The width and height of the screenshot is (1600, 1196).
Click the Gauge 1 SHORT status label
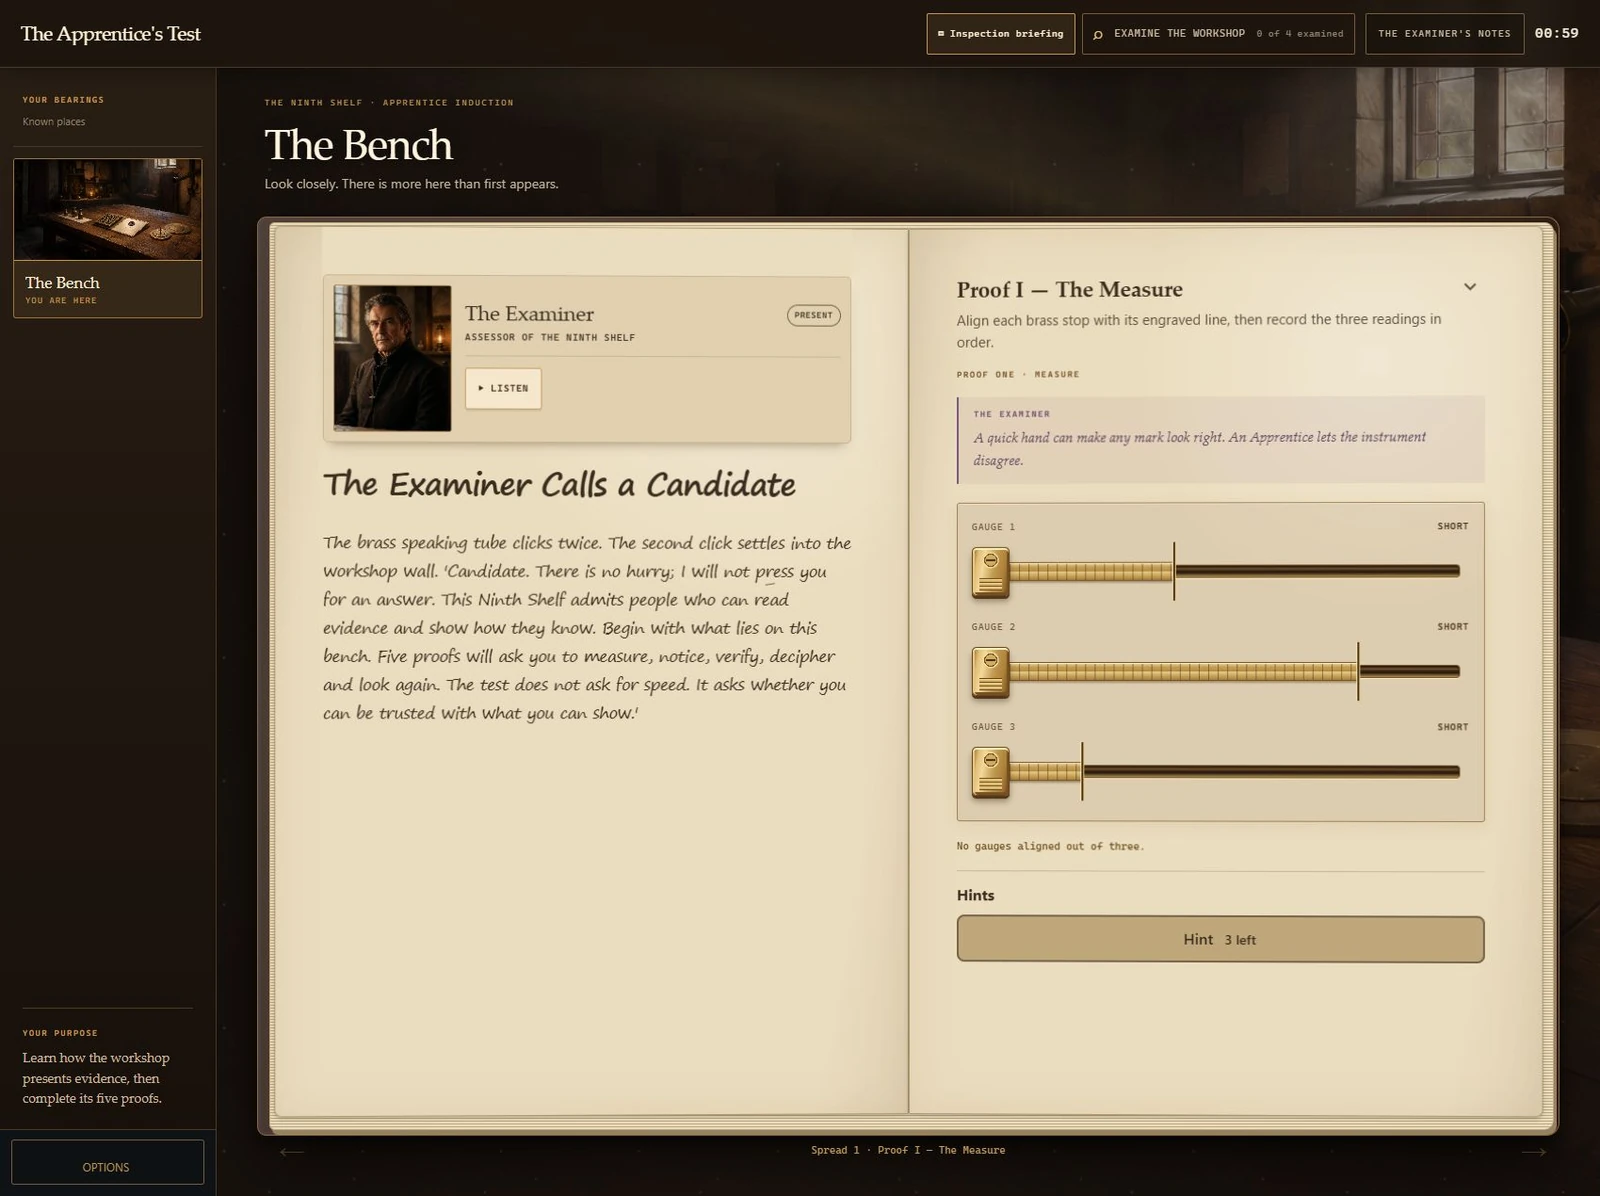(x=1453, y=526)
